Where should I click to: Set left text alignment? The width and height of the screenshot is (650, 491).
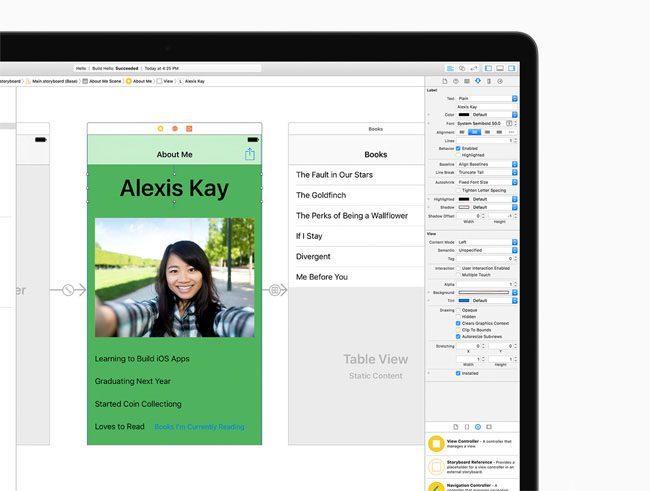tap(462, 132)
